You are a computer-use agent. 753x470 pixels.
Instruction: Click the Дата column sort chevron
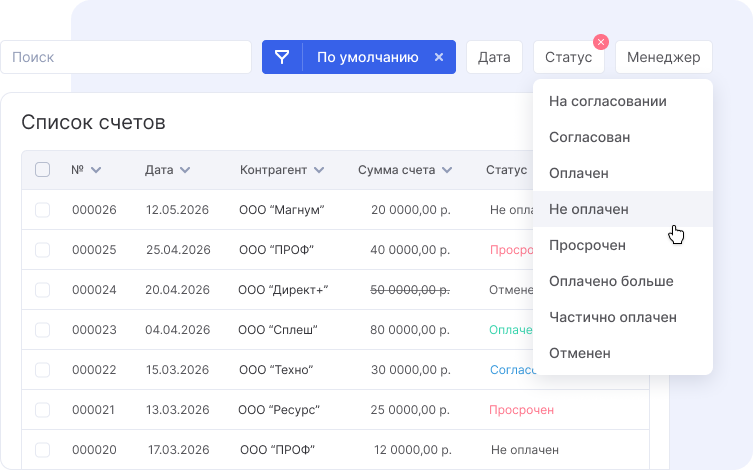pyautogui.click(x=185, y=170)
